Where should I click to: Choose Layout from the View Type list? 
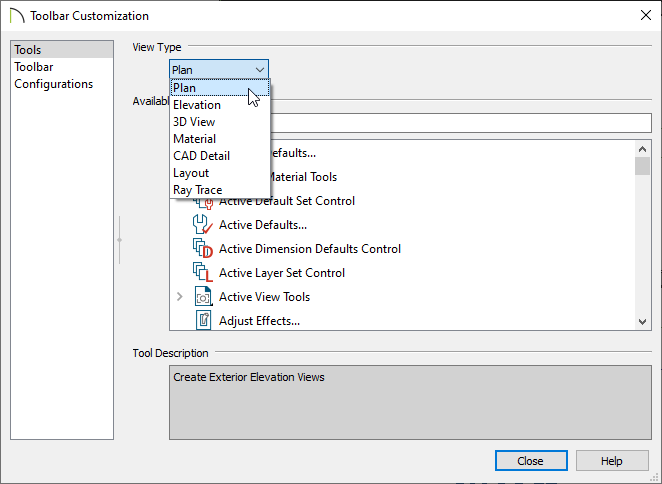coord(220,173)
